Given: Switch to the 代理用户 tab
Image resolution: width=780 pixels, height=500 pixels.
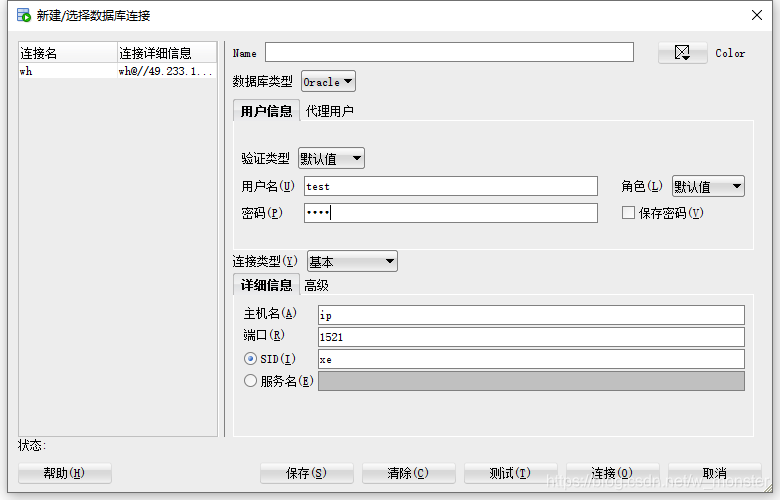Looking at the screenshot, I should (329, 111).
